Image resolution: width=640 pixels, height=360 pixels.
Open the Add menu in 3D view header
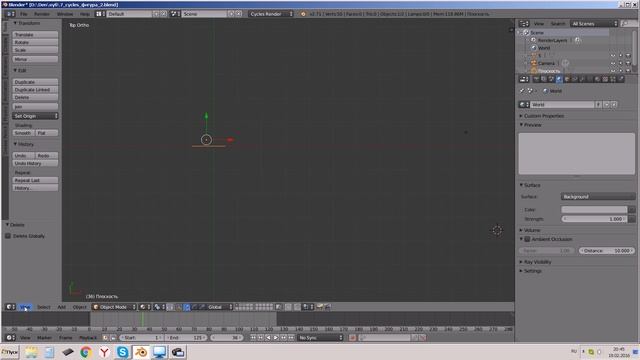pyautogui.click(x=61, y=307)
